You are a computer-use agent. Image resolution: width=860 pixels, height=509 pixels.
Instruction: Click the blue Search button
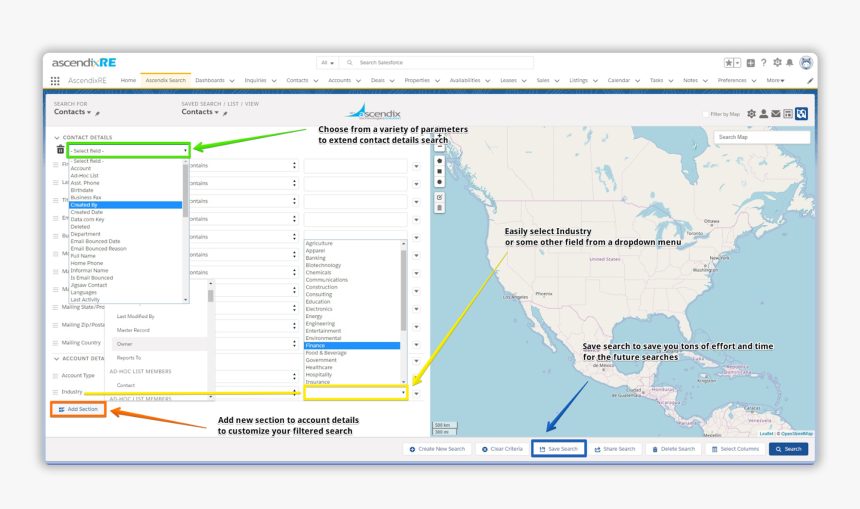click(788, 449)
